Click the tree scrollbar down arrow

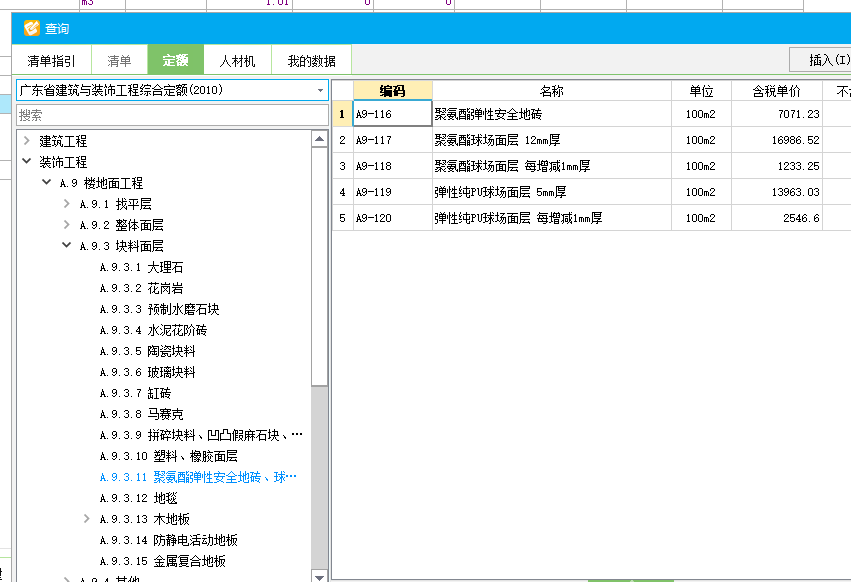(320, 577)
